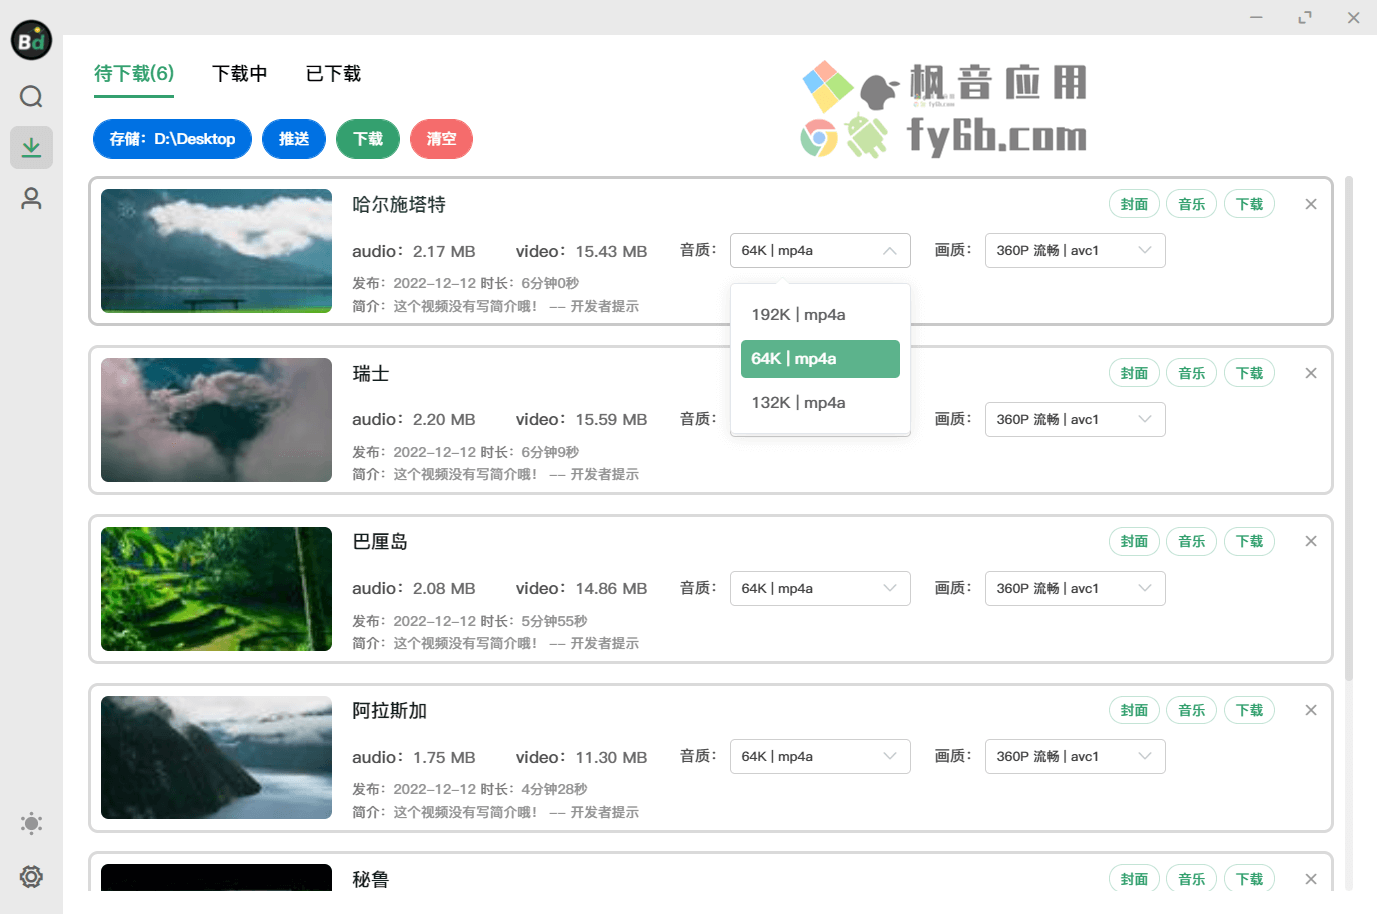
Task: Click the vertical list scrollbar
Action: [1349, 430]
